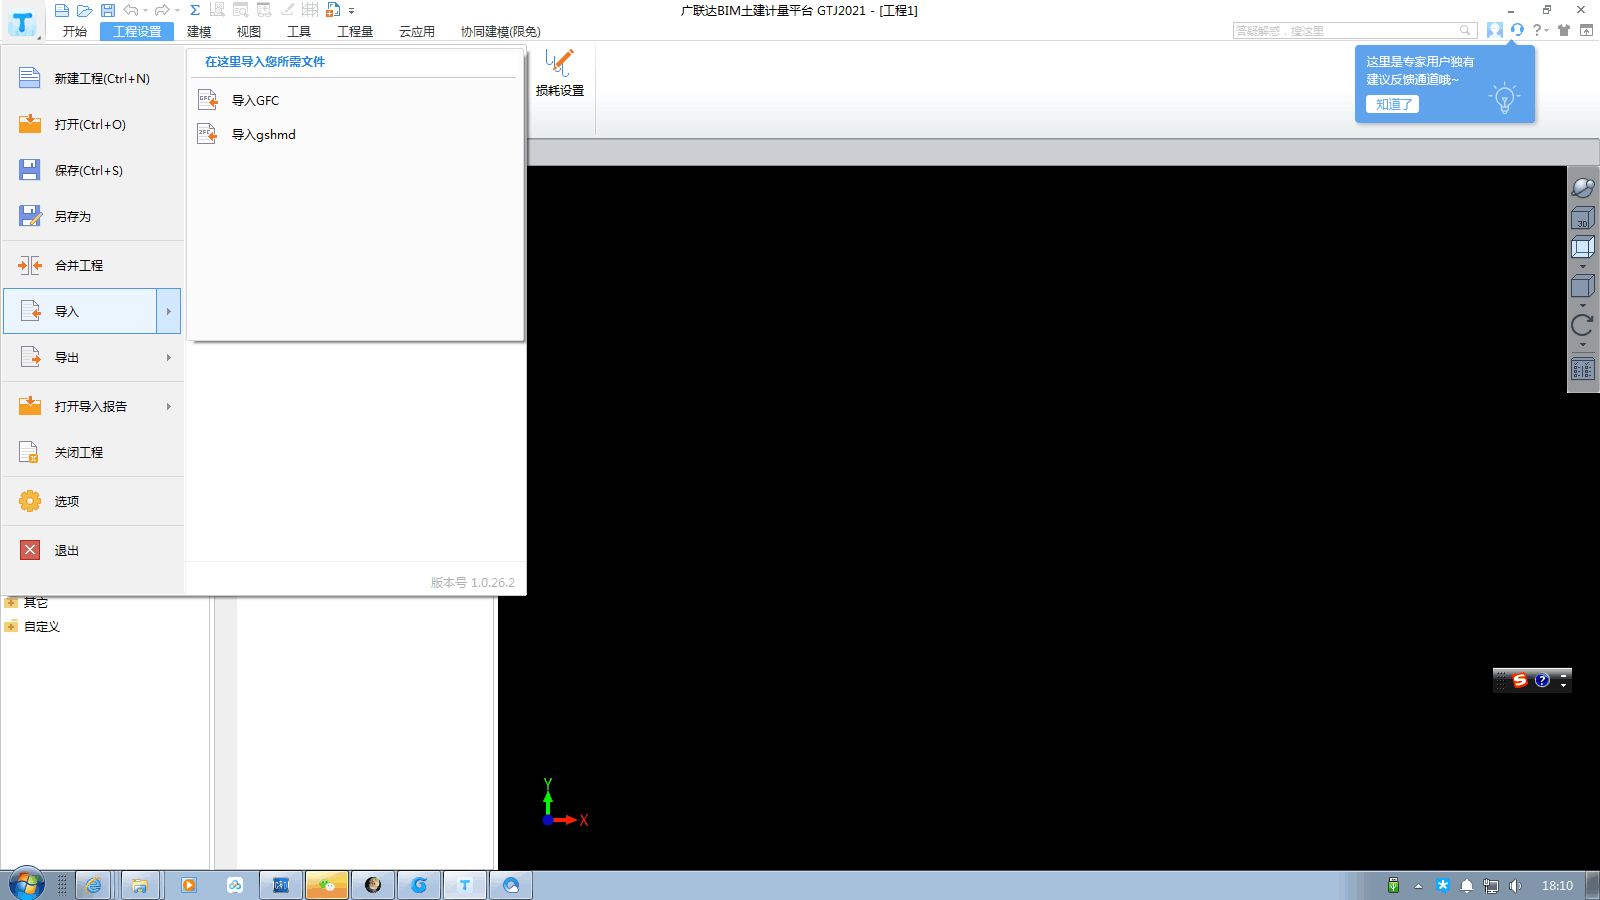Screen dimensions: 1600x900
Task: Dismiss the tip by clicking 知道了
Action: pyautogui.click(x=1393, y=104)
